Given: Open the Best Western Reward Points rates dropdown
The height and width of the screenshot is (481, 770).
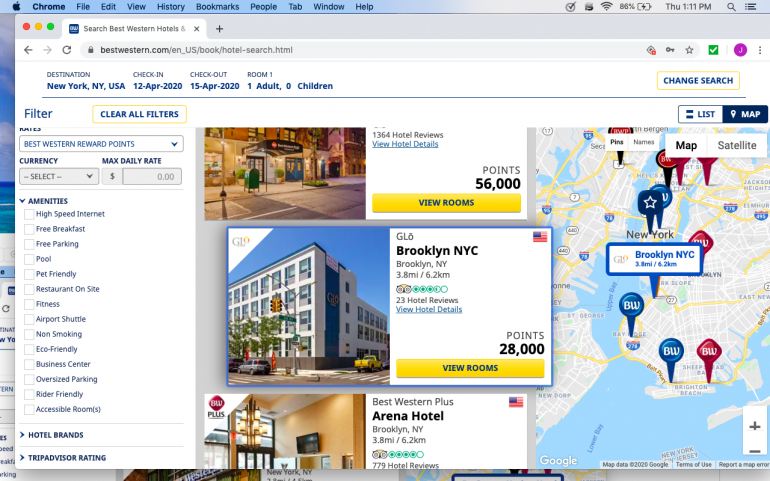Looking at the screenshot, I should point(100,144).
